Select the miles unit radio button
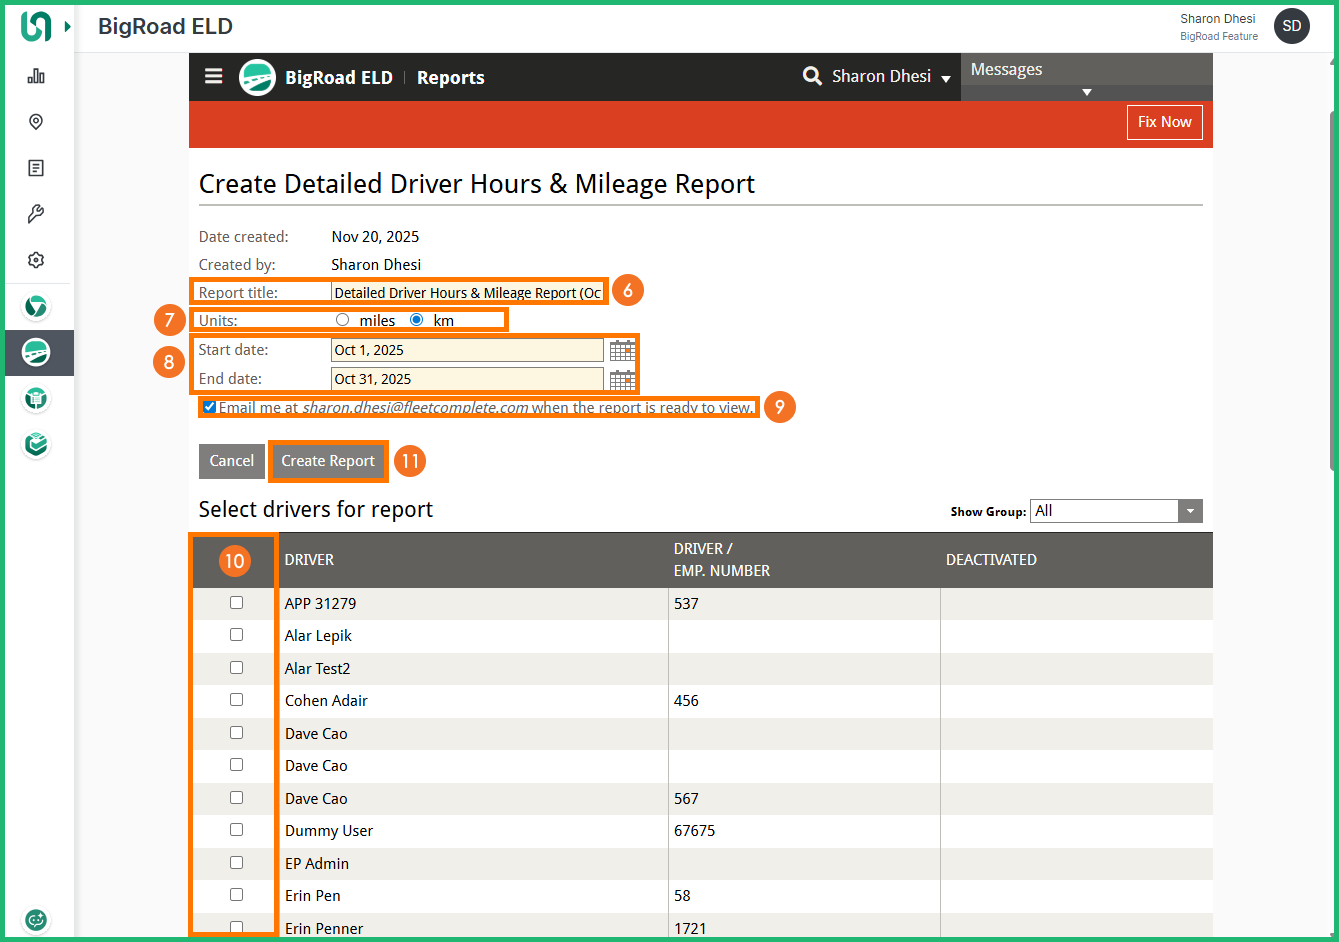This screenshot has height=942, width=1339. point(343,320)
